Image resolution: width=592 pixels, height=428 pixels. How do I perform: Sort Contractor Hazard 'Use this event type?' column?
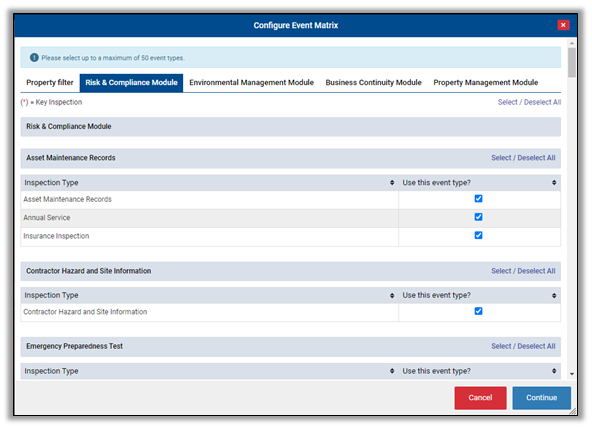[x=554, y=296]
